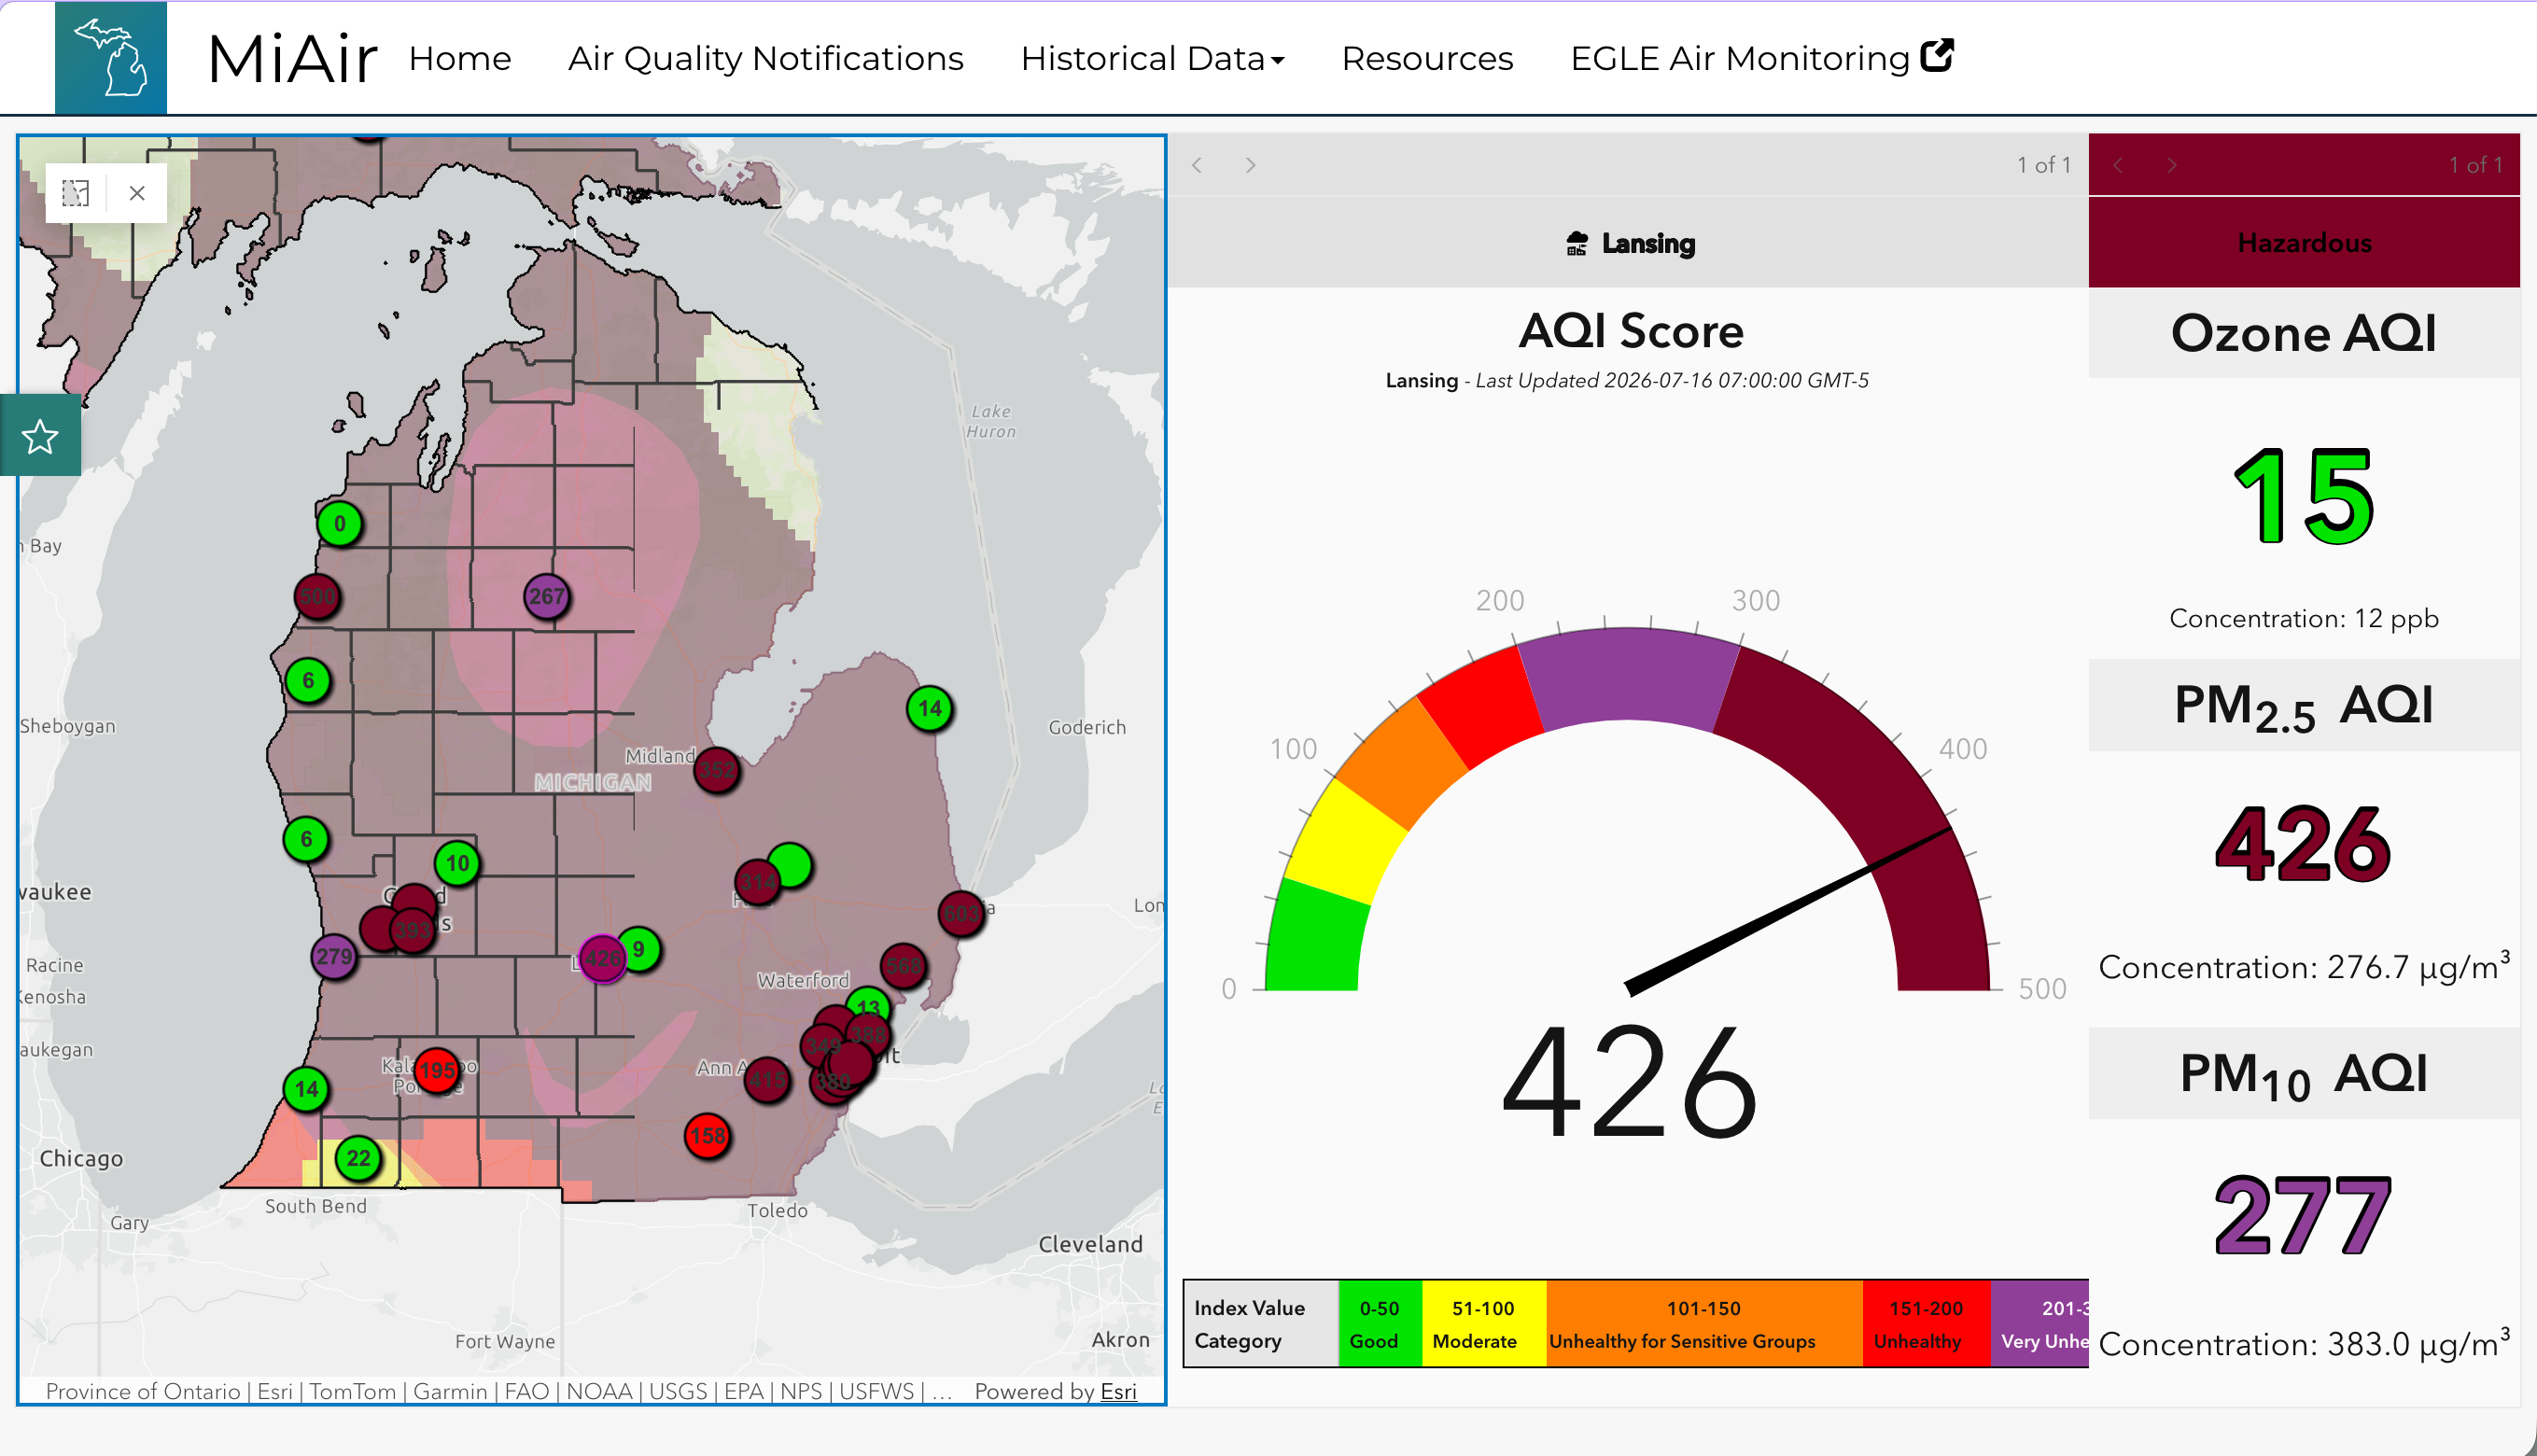Select the green marker showing 9
The width and height of the screenshot is (2537, 1456).
click(x=640, y=948)
